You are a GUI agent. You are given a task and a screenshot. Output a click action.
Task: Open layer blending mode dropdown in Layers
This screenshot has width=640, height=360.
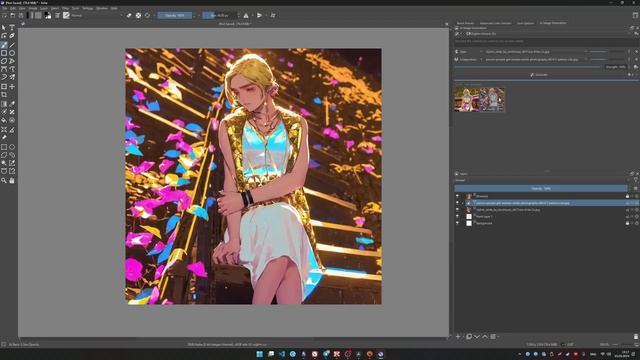(x=541, y=180)
